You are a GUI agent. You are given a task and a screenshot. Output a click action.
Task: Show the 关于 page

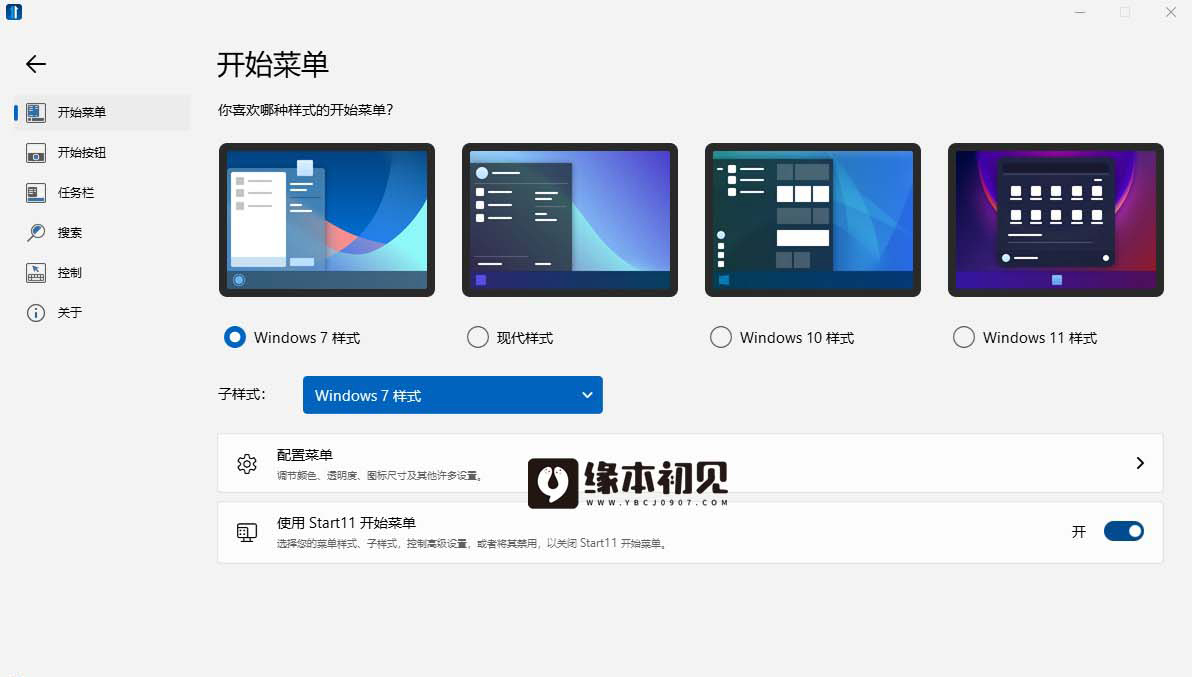(x=102, y=313)
